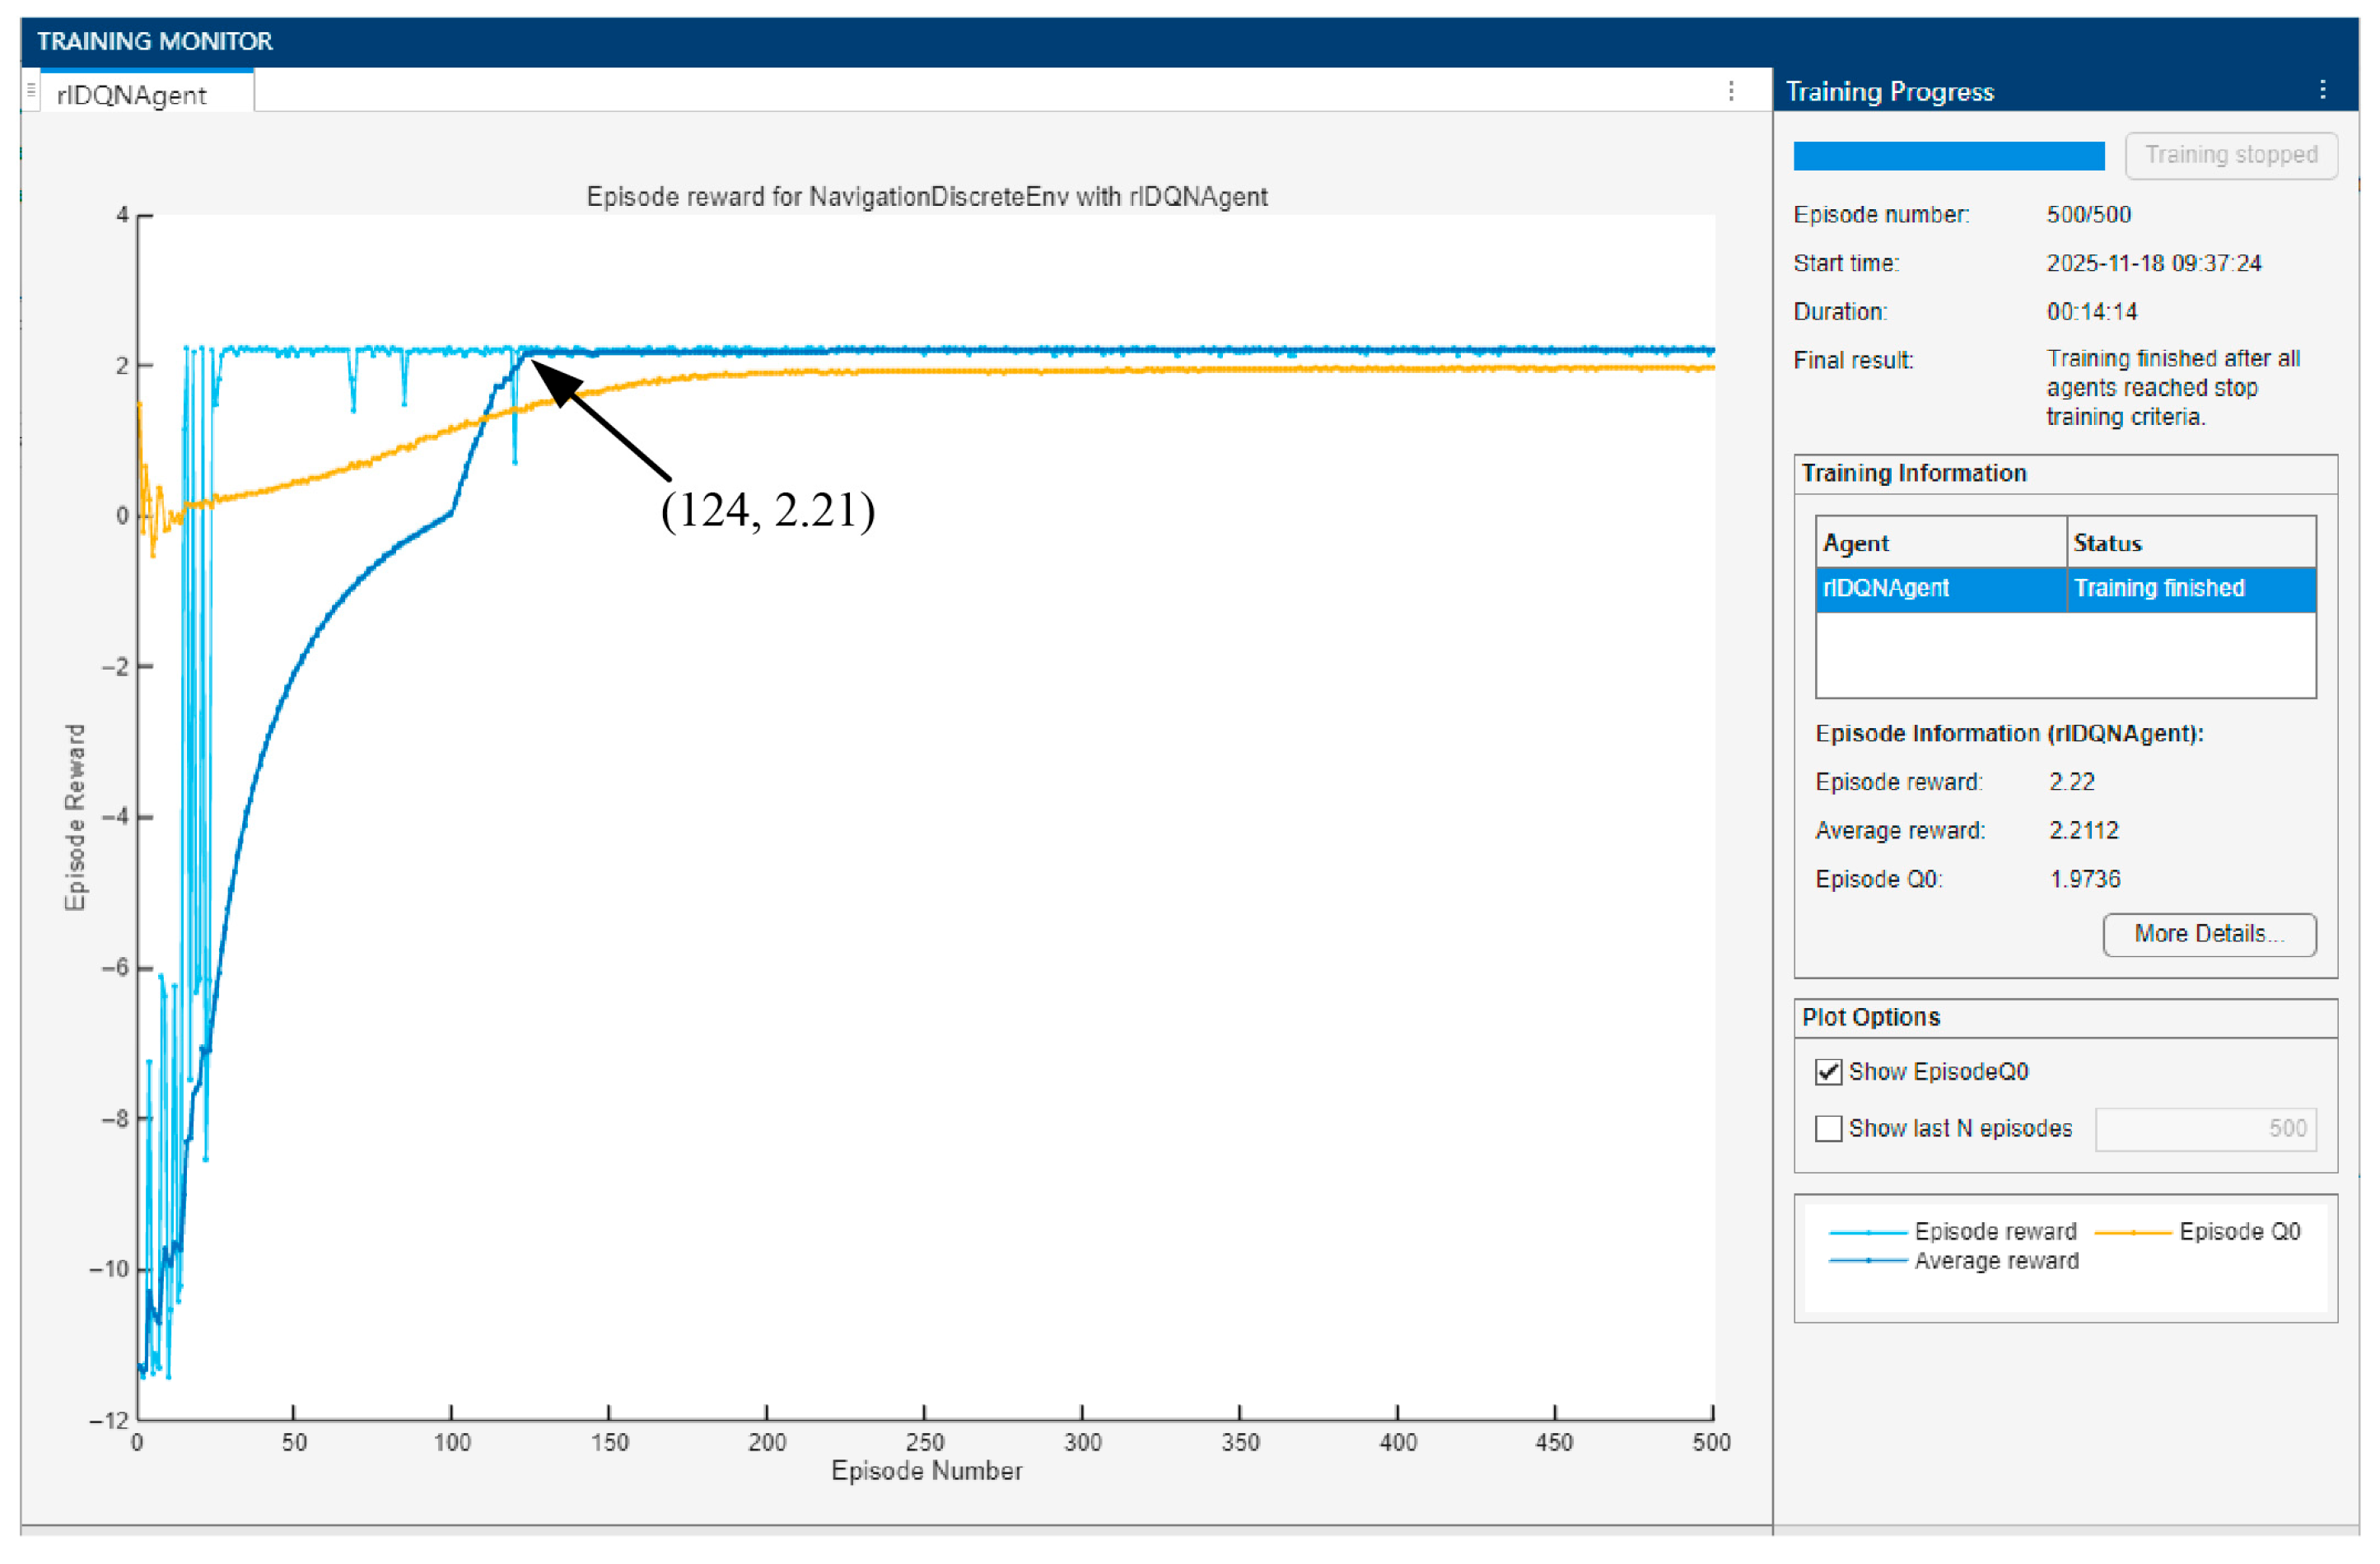The image size is (2380, 1564).
Task: Open Training Progress panel three-dot menu
Action: coord(2322,90)
